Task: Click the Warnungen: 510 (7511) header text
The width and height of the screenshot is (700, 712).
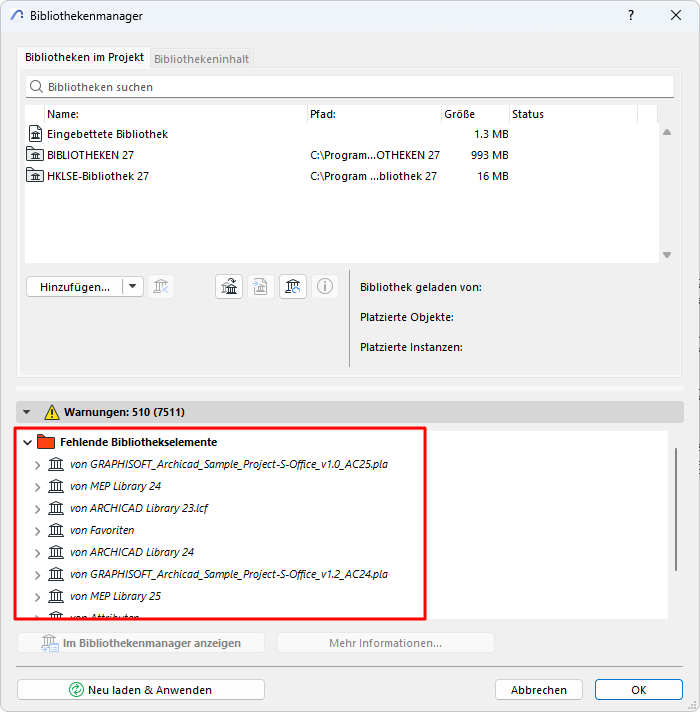Action: pyautogui.click(x=124, y=412)
